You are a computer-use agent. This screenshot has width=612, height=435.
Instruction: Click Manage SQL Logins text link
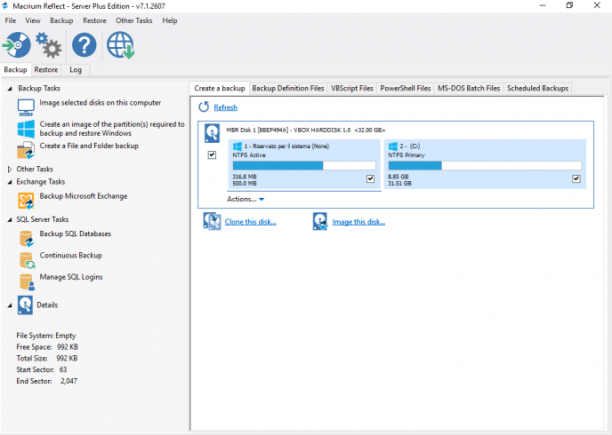point(71,277)
